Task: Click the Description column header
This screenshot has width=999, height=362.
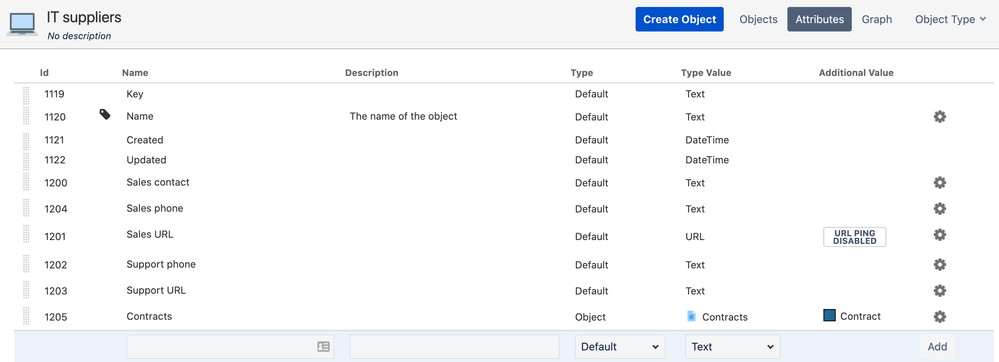Action: (x=371, y=73)
